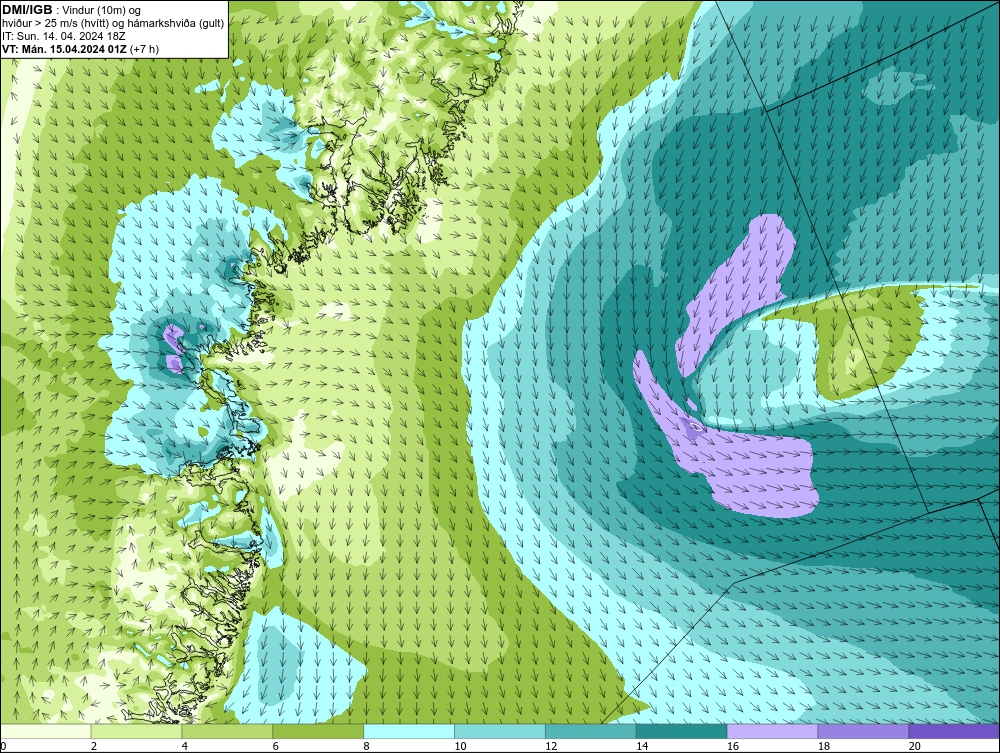
Task: Click the 8-10 m/s light cyan swatch
Action: click(x=409, y=731)
